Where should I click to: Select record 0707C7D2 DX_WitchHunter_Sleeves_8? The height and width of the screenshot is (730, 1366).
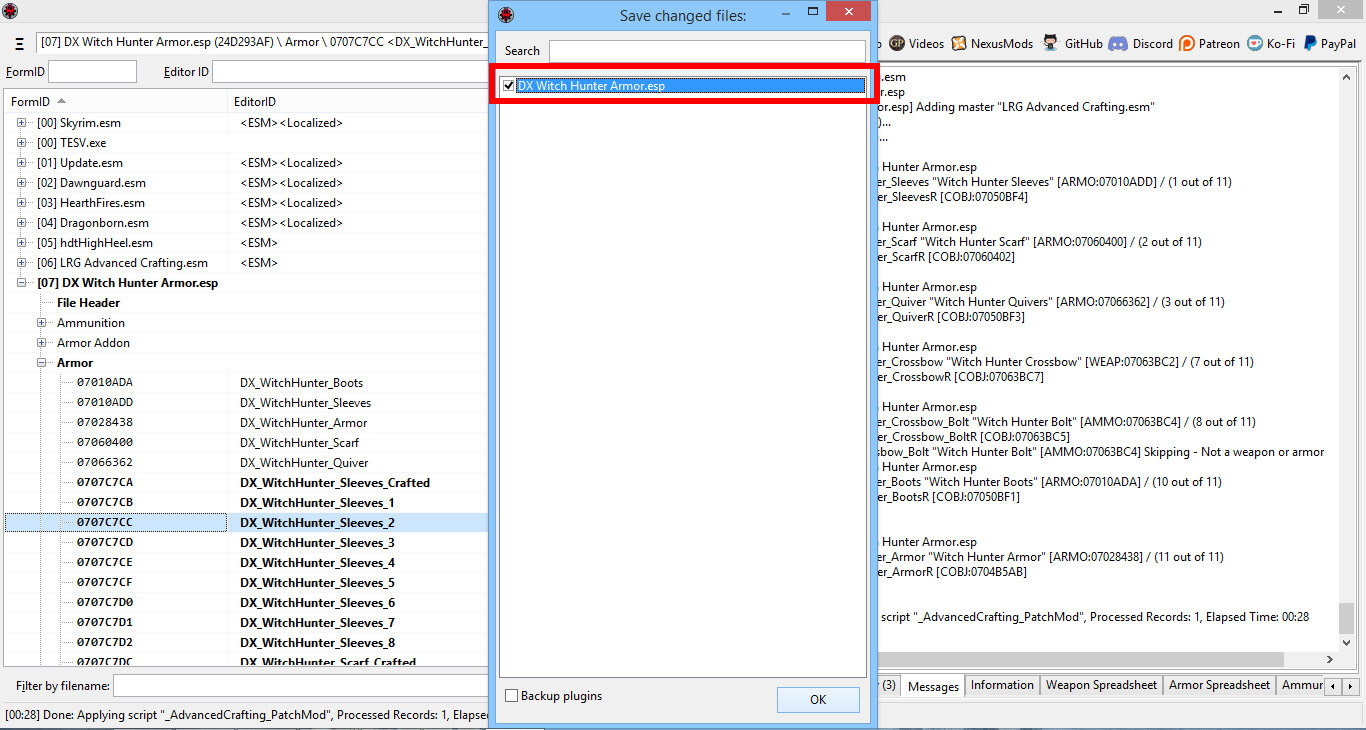[246, 643]
